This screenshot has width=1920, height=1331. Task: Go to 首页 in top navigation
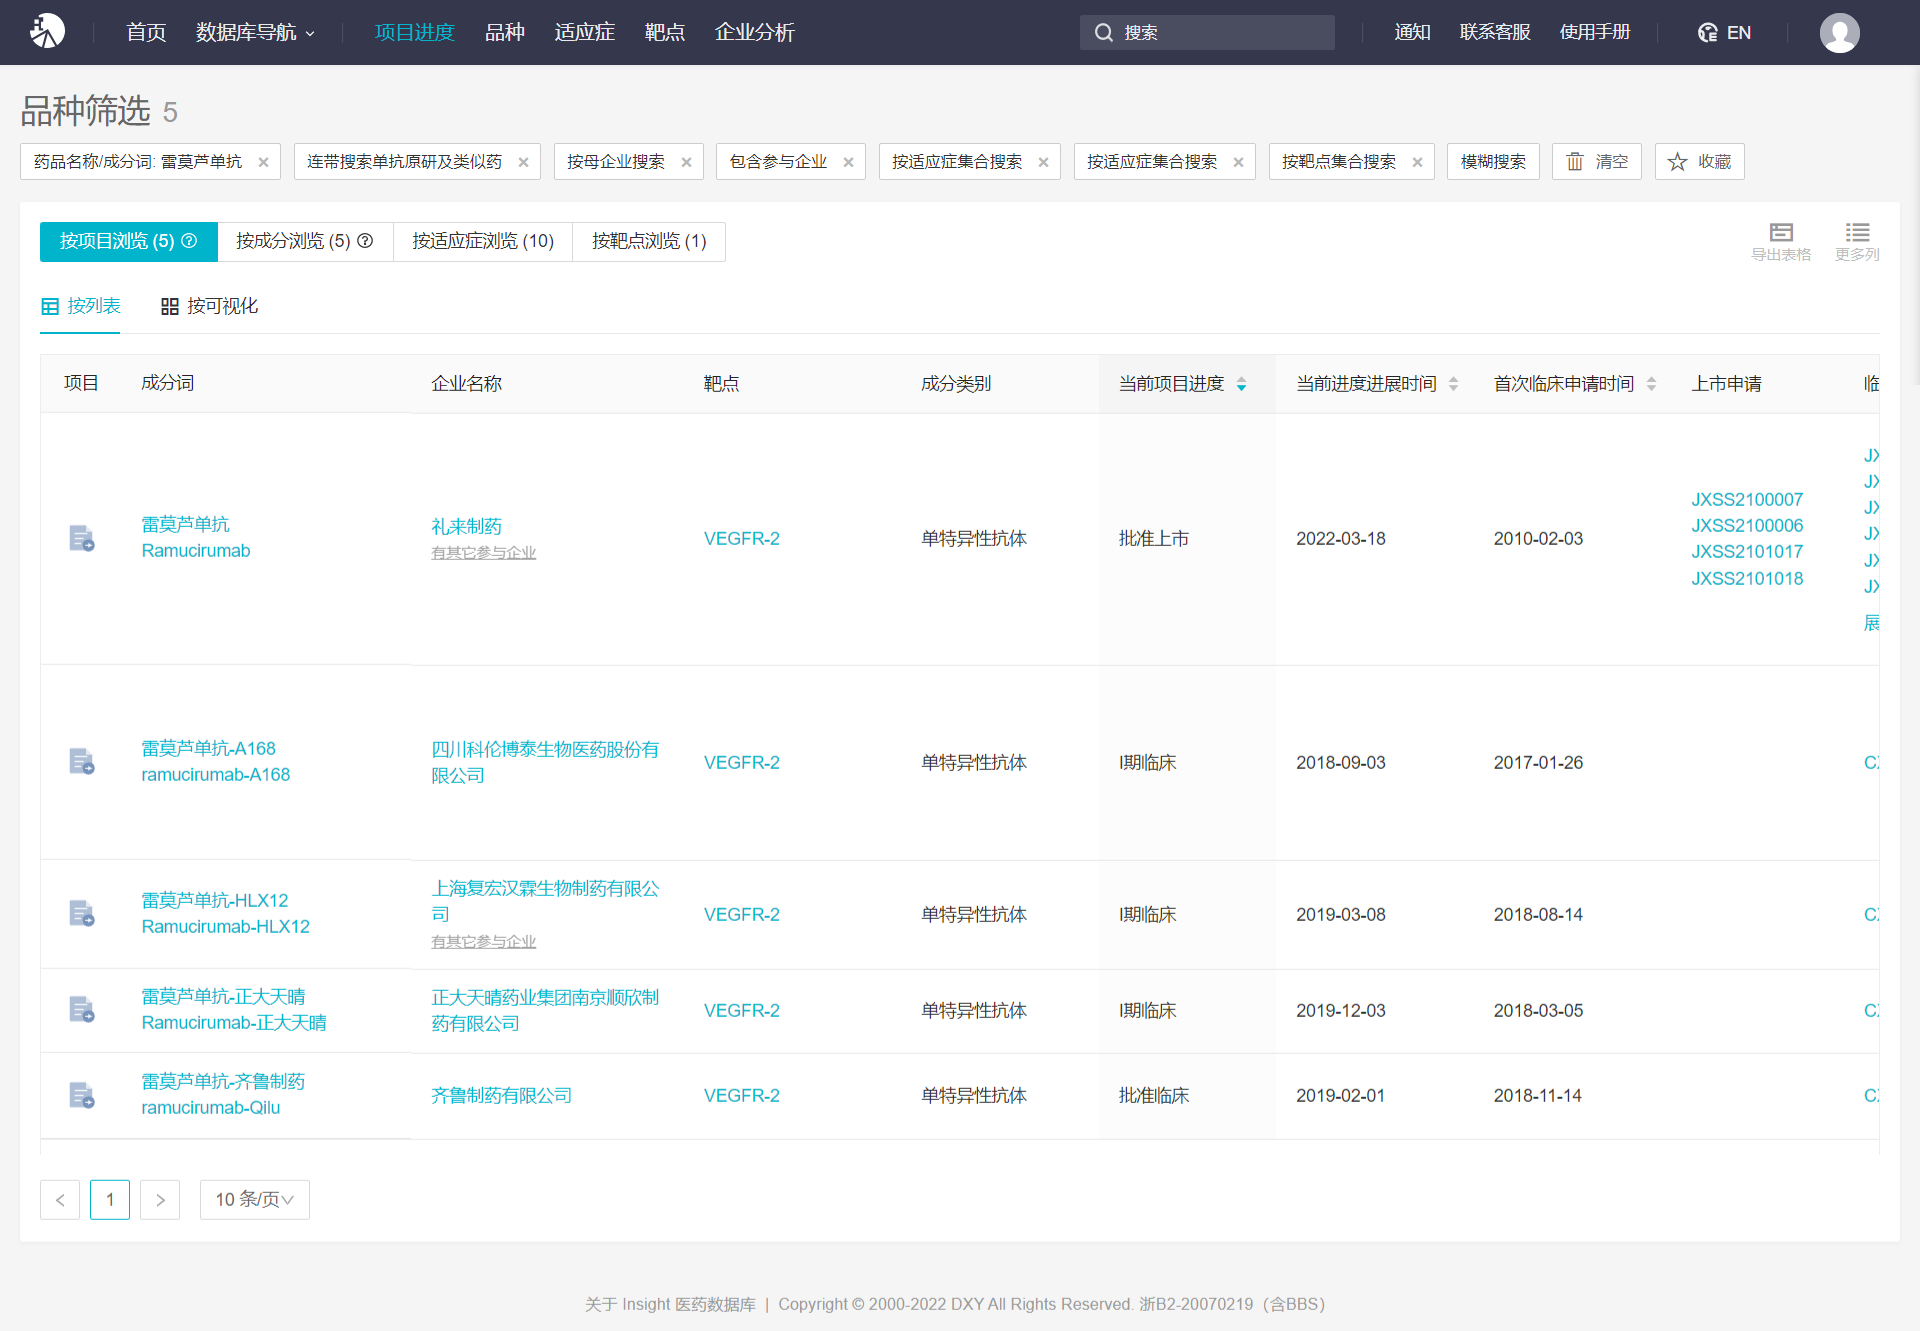[x=146, y=33]
